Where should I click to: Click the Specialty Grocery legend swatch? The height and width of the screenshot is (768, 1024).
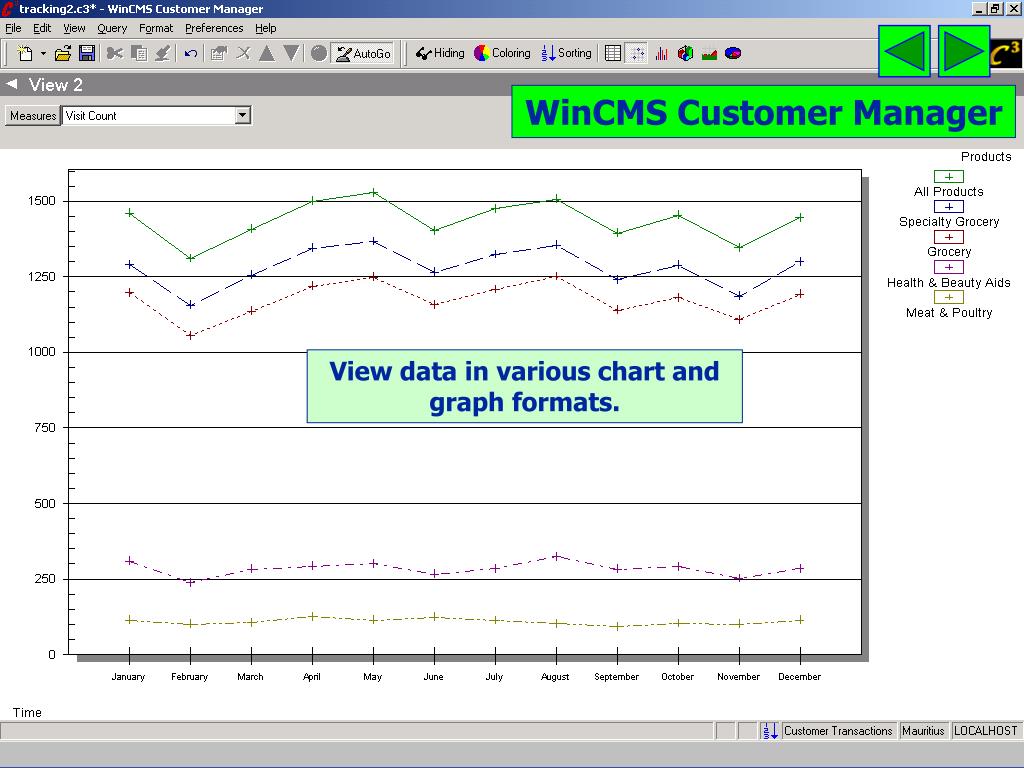pyautogui.click(x=949, y=206)
